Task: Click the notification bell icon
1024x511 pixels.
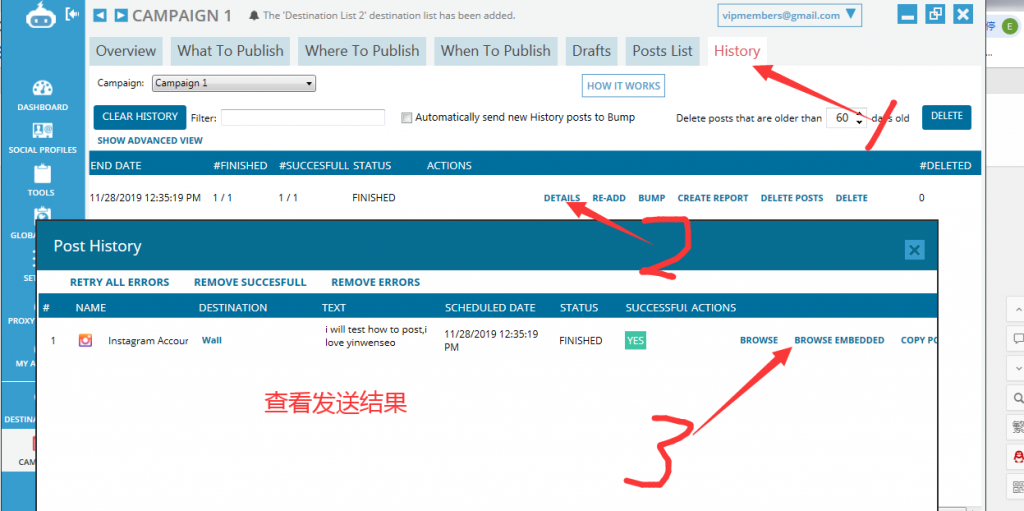Action: click(x=254, y=16)
